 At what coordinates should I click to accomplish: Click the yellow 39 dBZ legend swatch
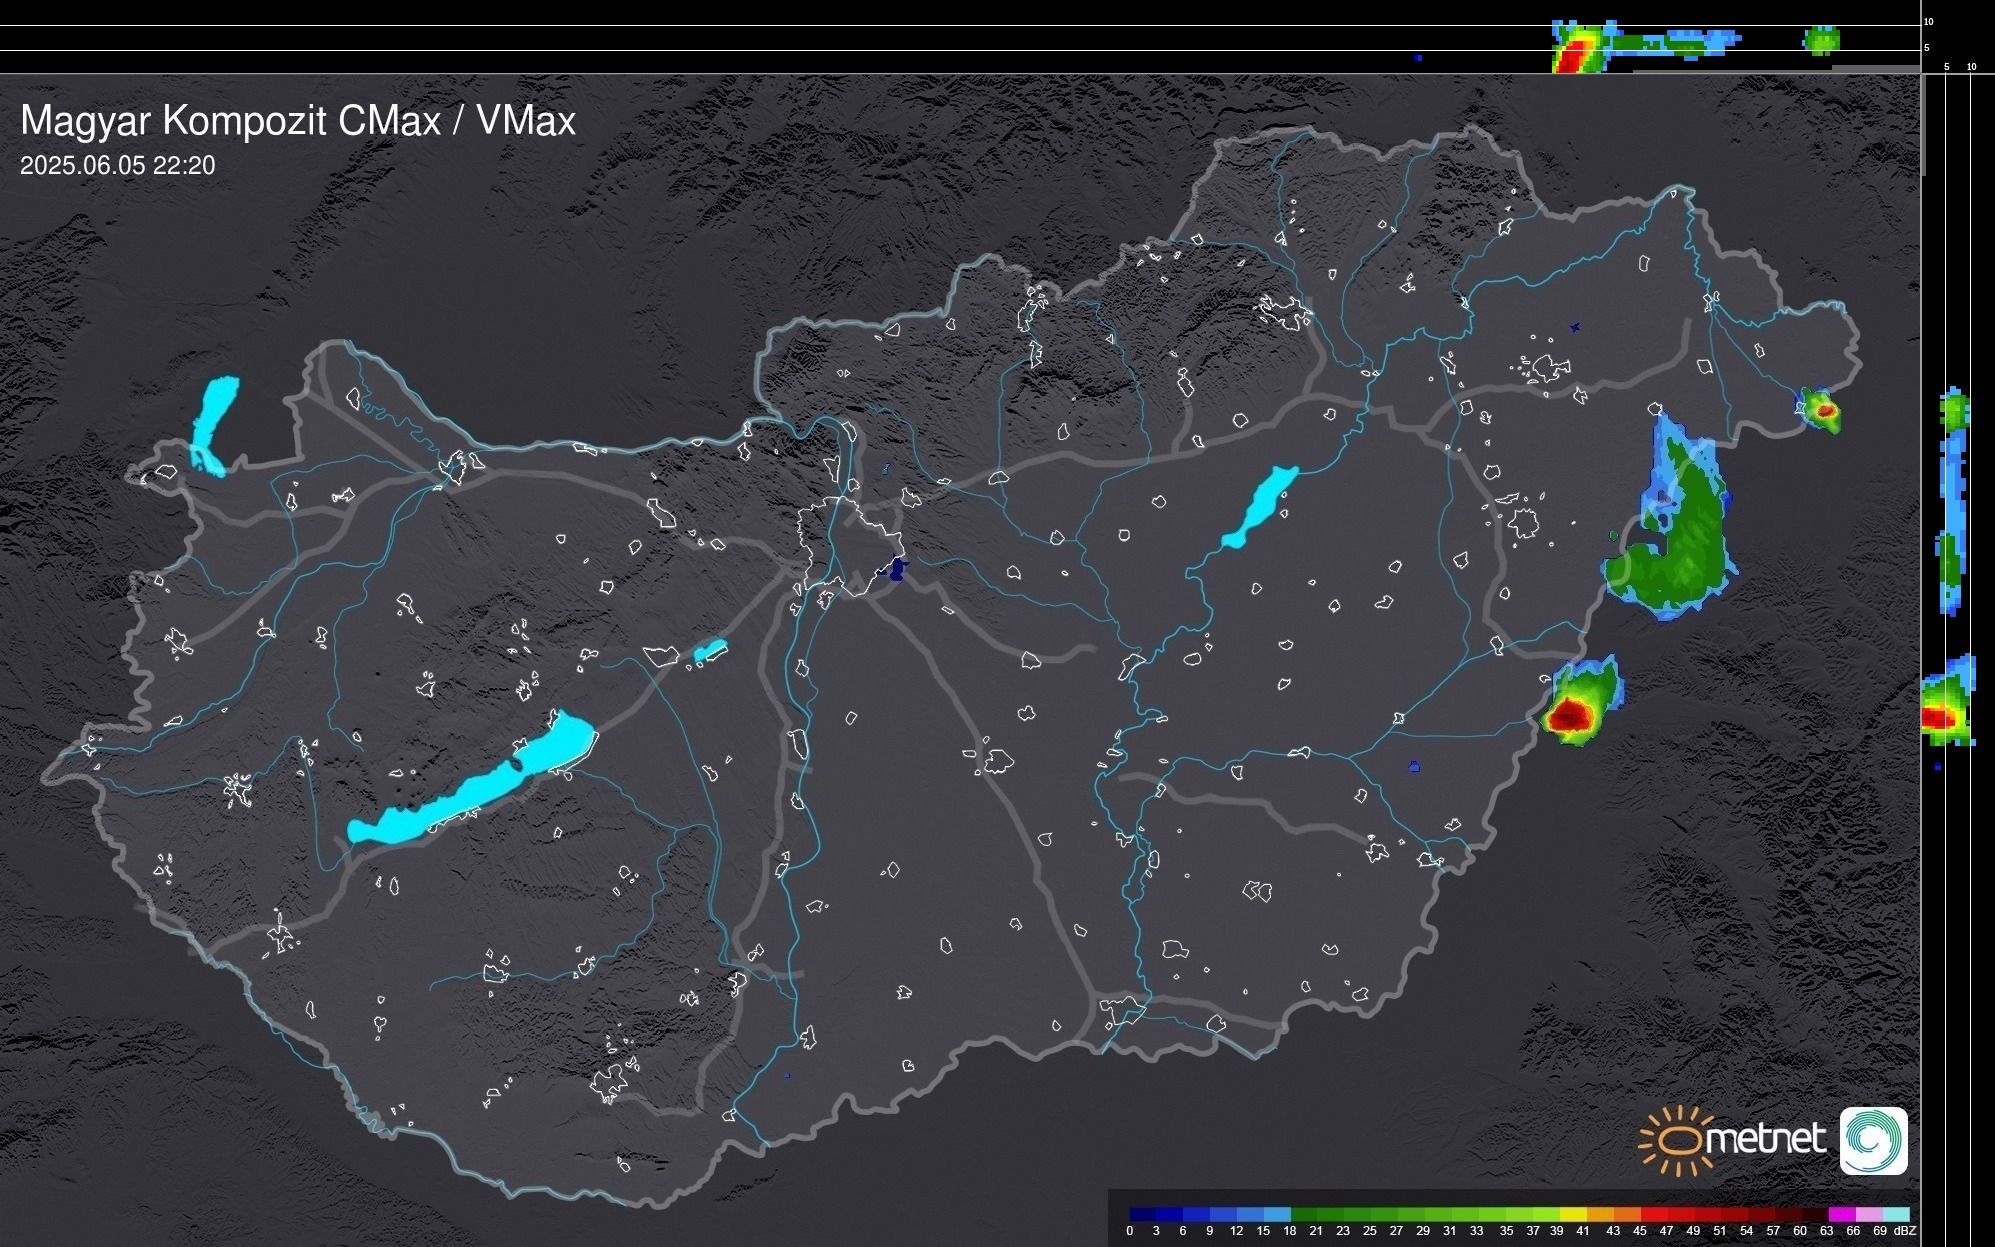[x=1573, y=1214]
